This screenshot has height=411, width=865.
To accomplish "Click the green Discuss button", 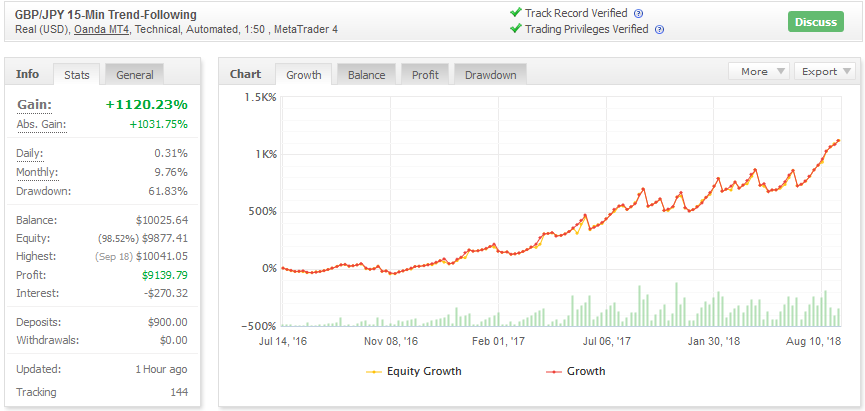I will 816,22.
